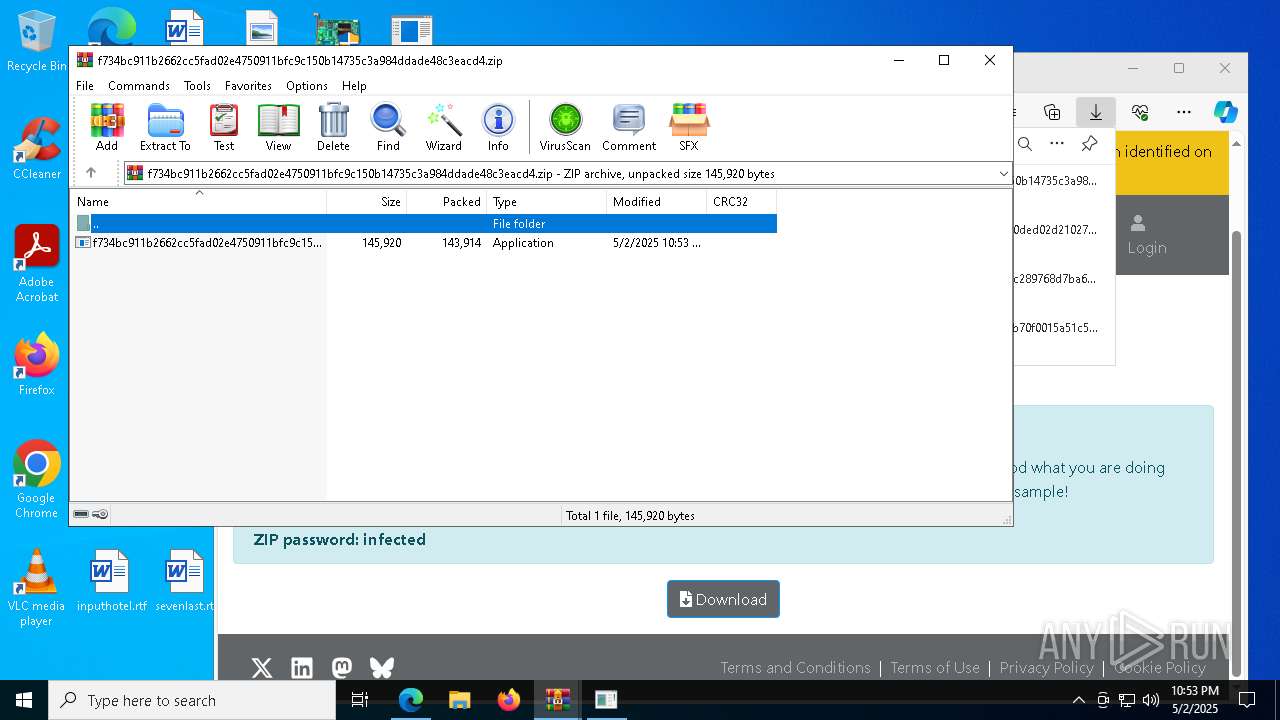This screenshot has height=720, width=1280.
Task: Sort by Type column header
Action: 547,201
